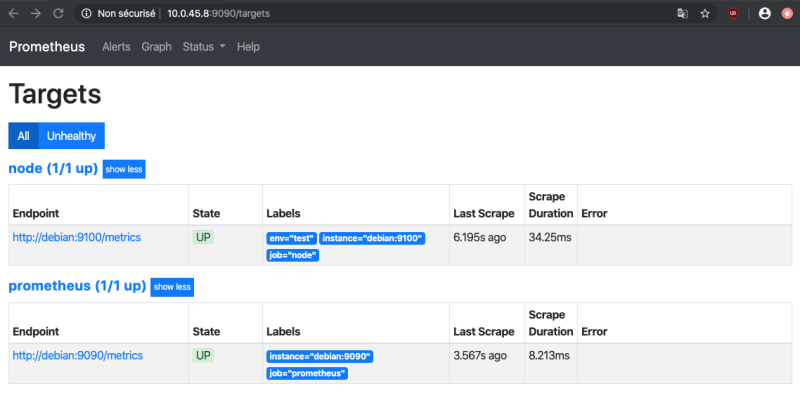Image resolution: width=800 pixels, height=403 pixels.
Task: Click the browser back arrow
Action: tap(14, 14)
